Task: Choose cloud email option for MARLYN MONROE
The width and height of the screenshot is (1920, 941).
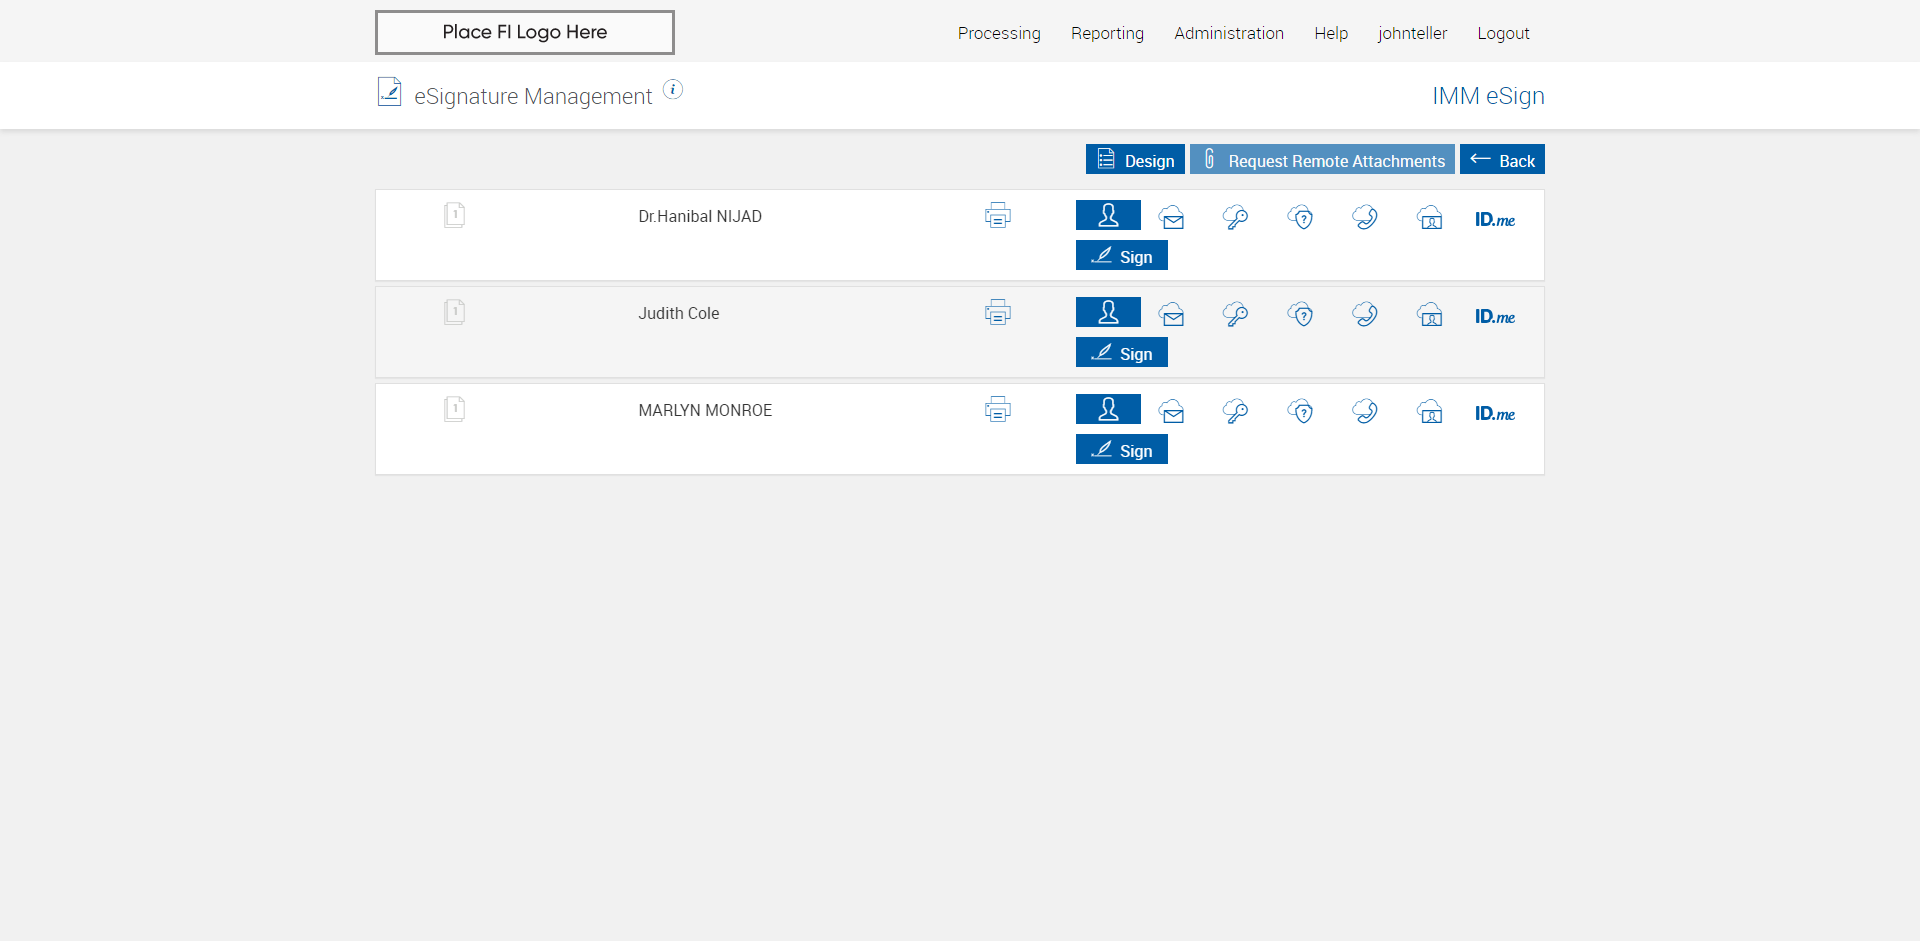Action: pyautogui.click(x=1172, y=411)
